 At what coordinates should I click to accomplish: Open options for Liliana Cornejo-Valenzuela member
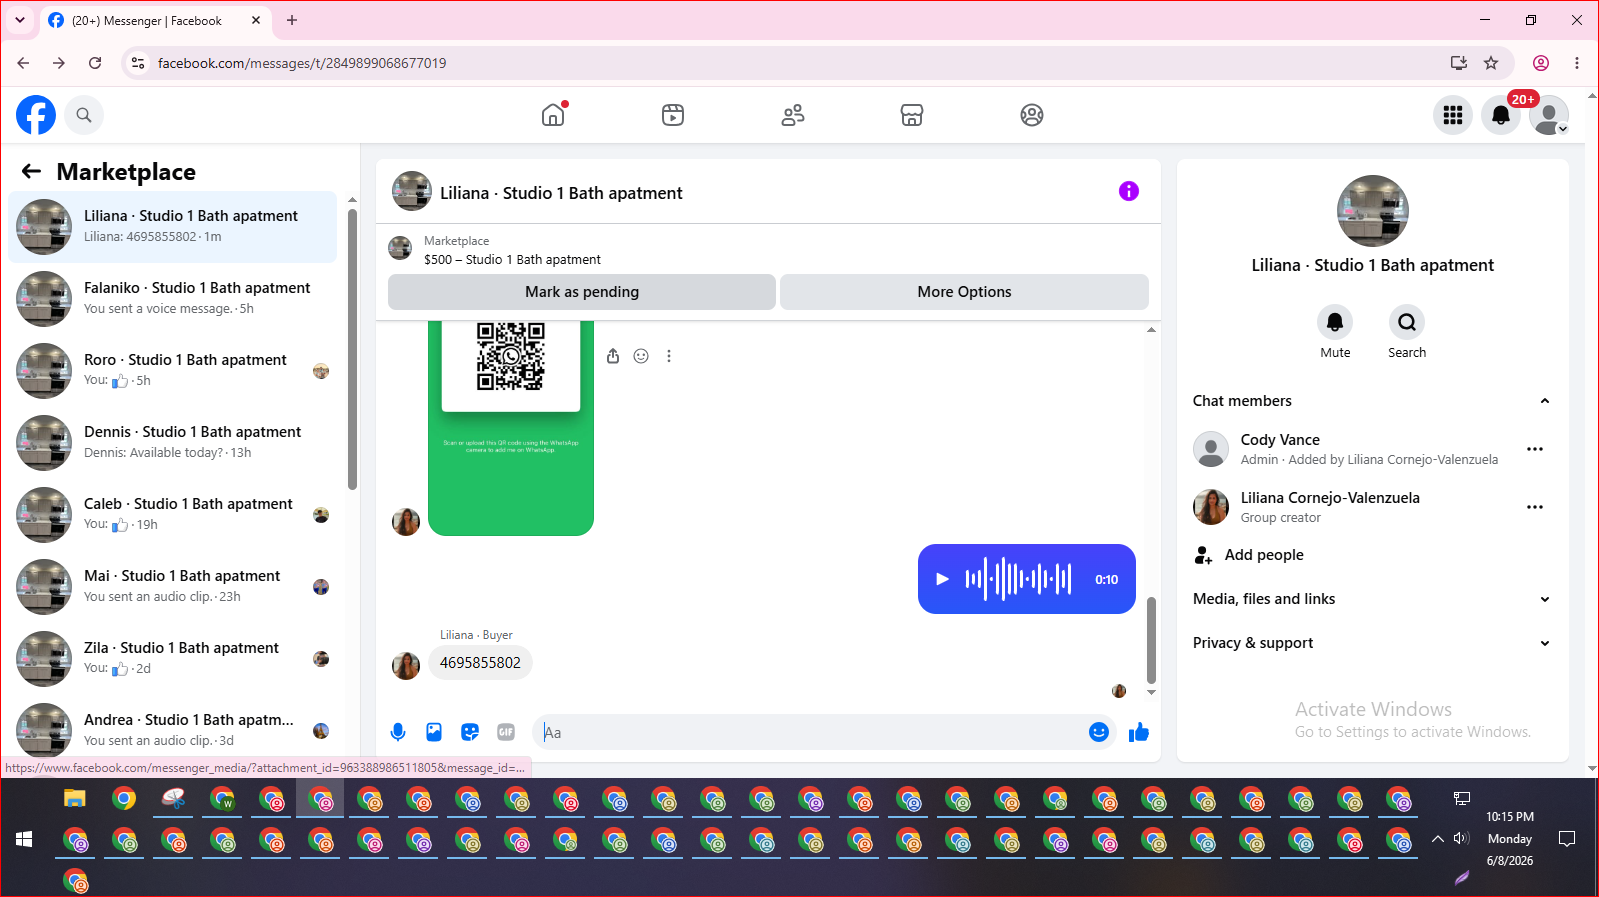pos(1535,507)
